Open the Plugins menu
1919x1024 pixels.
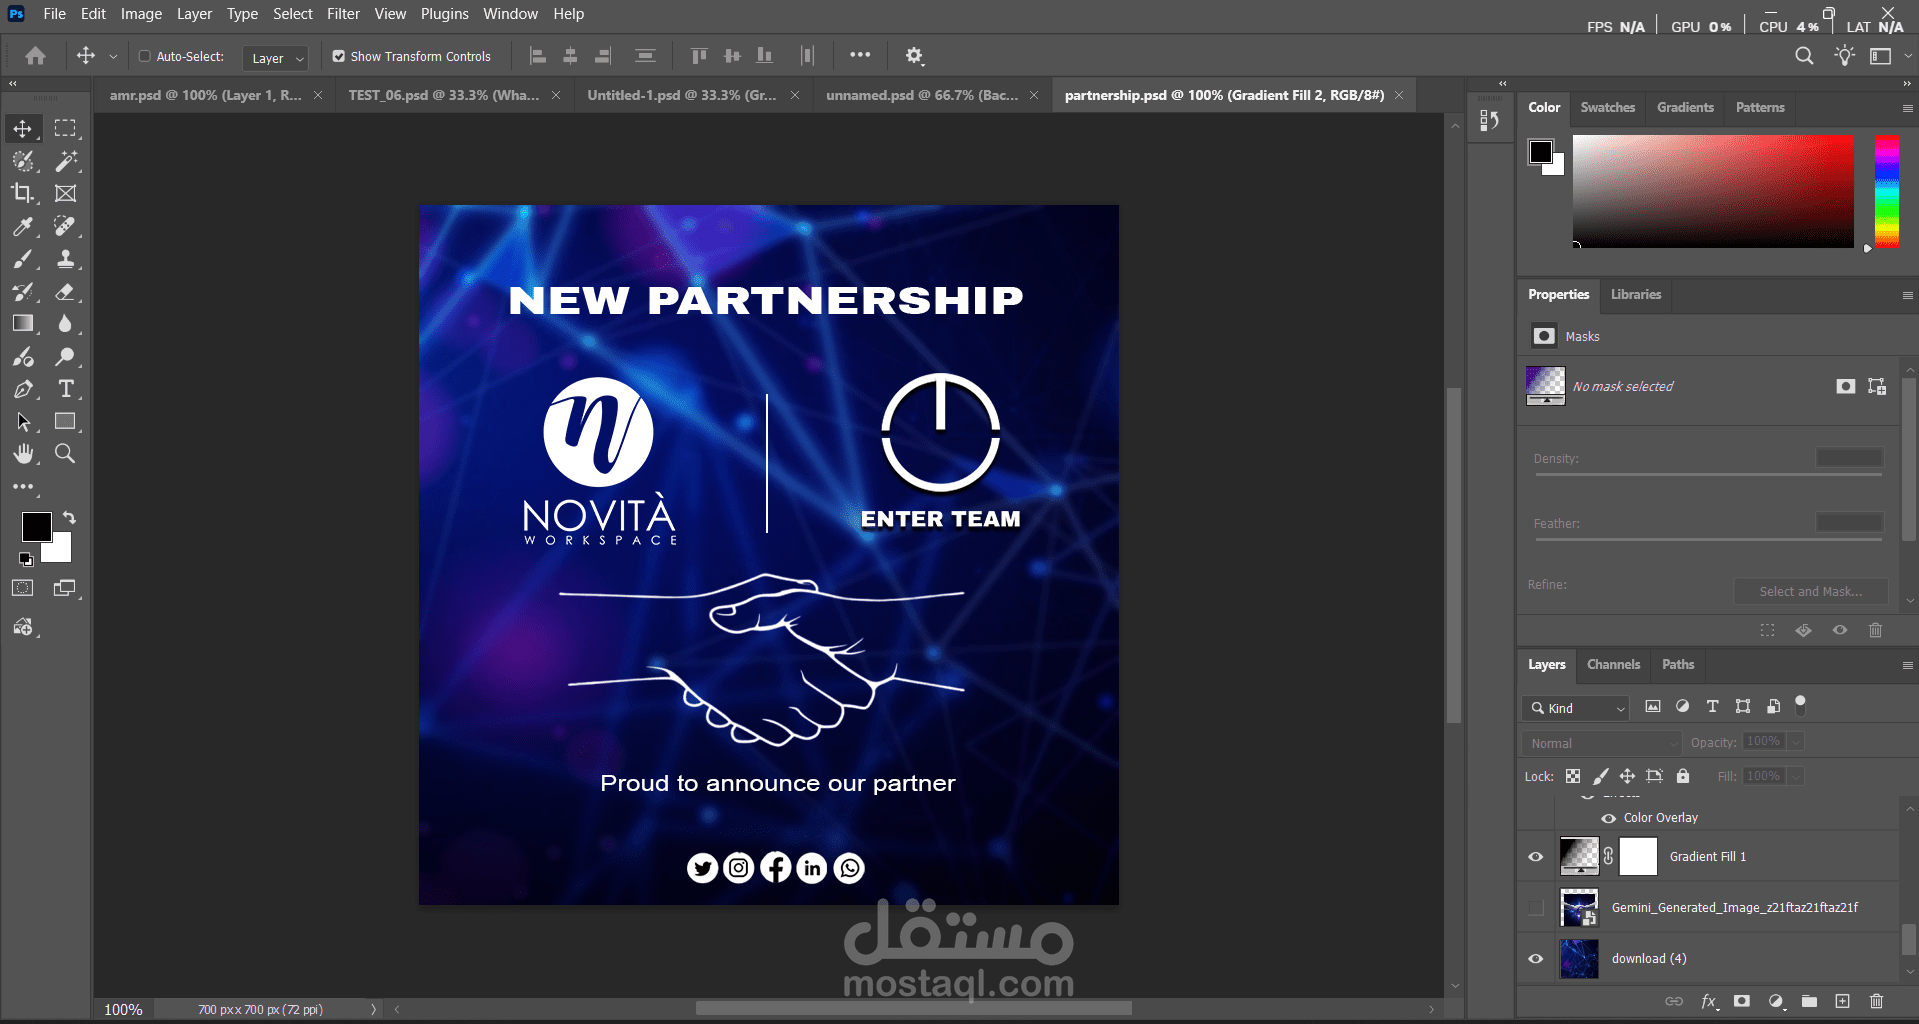[x=444, y=14]
